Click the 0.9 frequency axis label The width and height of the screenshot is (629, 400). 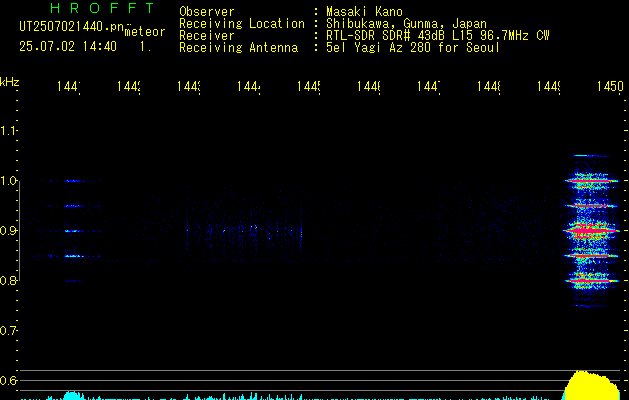pyautogui.click(x=8, y=231)
